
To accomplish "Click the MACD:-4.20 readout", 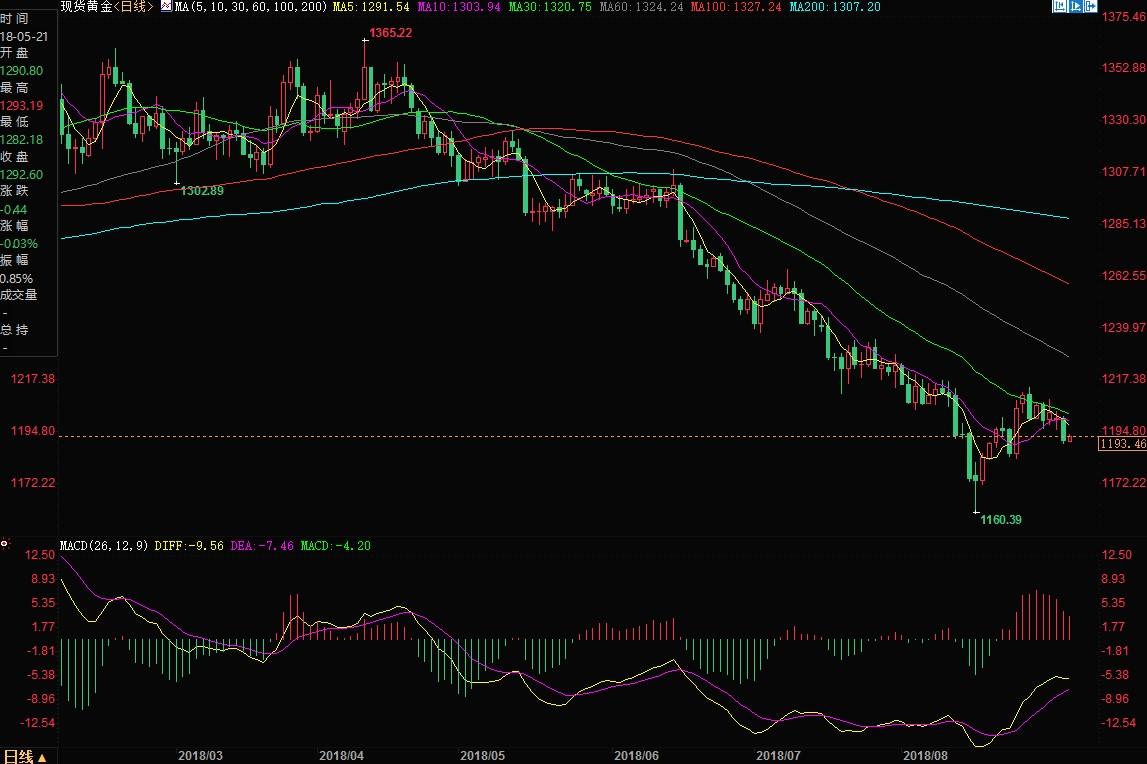I will (x=335, y=546).
